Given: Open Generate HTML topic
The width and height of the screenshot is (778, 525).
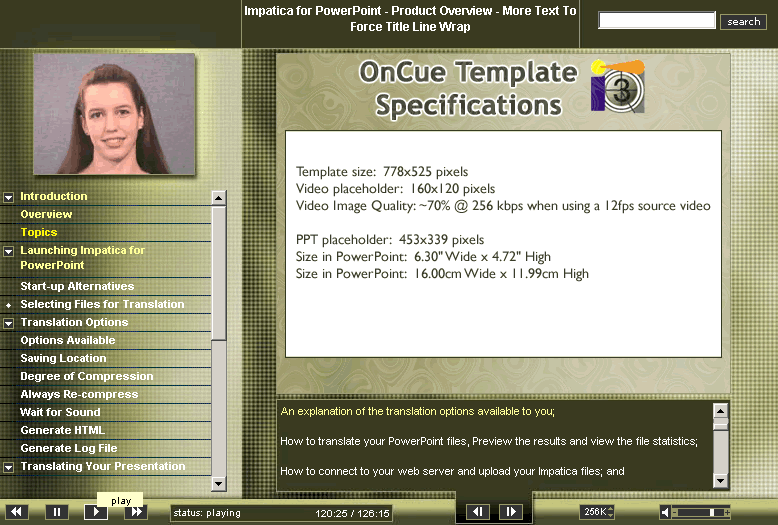Looking at the screenshot, I should pyautogui.click(x=63, y=430).
